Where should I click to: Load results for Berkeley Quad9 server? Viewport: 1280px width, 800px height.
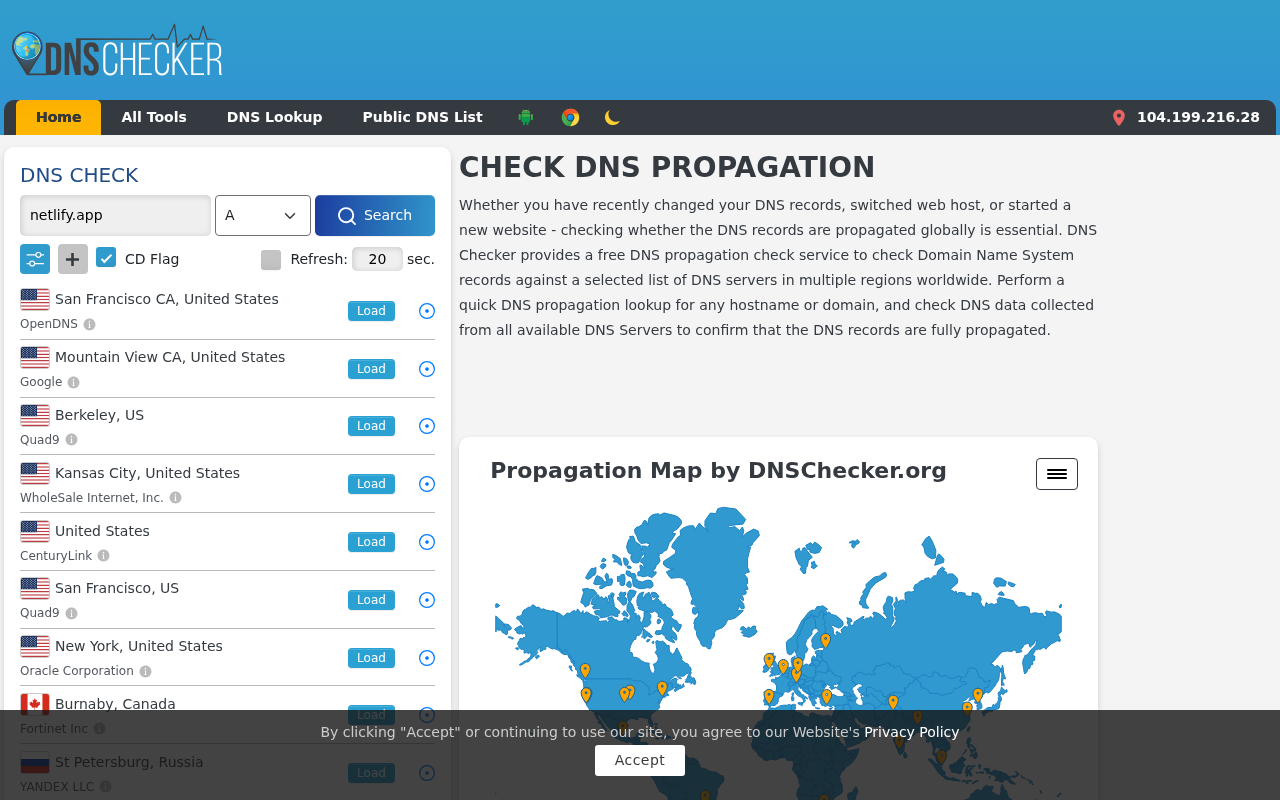[x=371, y=426]
